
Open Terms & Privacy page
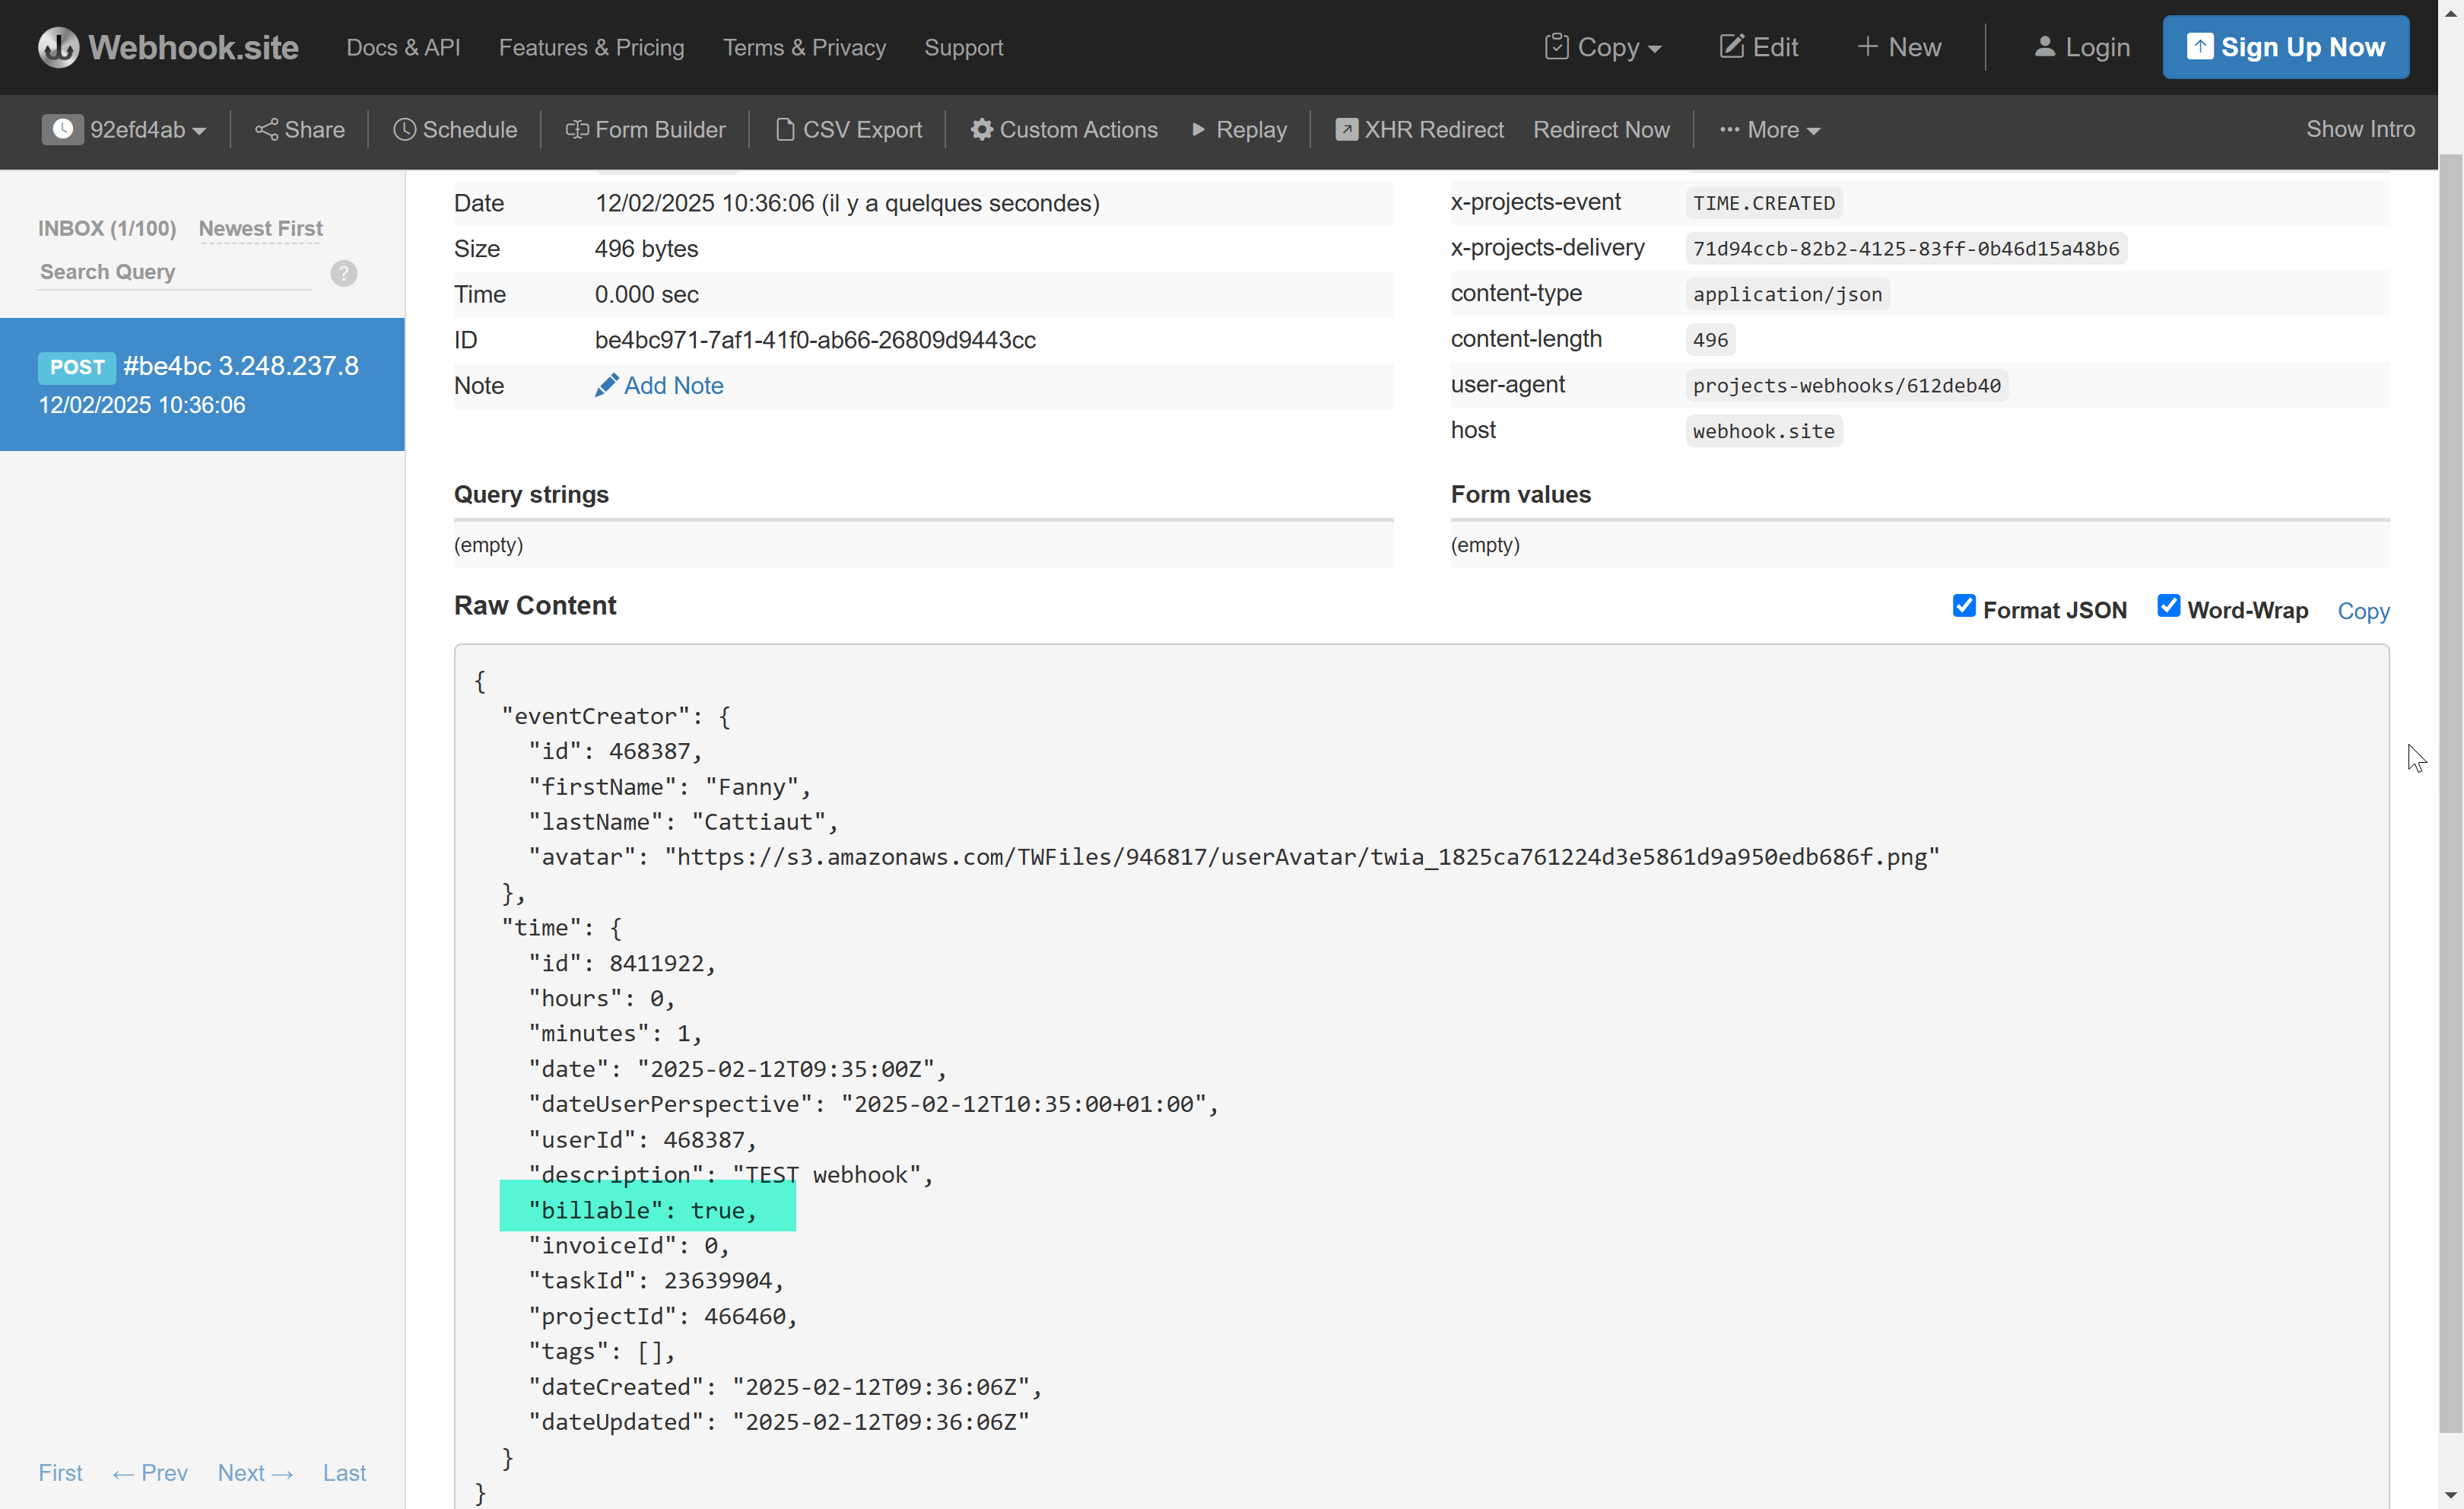click(x=804, y=47)
